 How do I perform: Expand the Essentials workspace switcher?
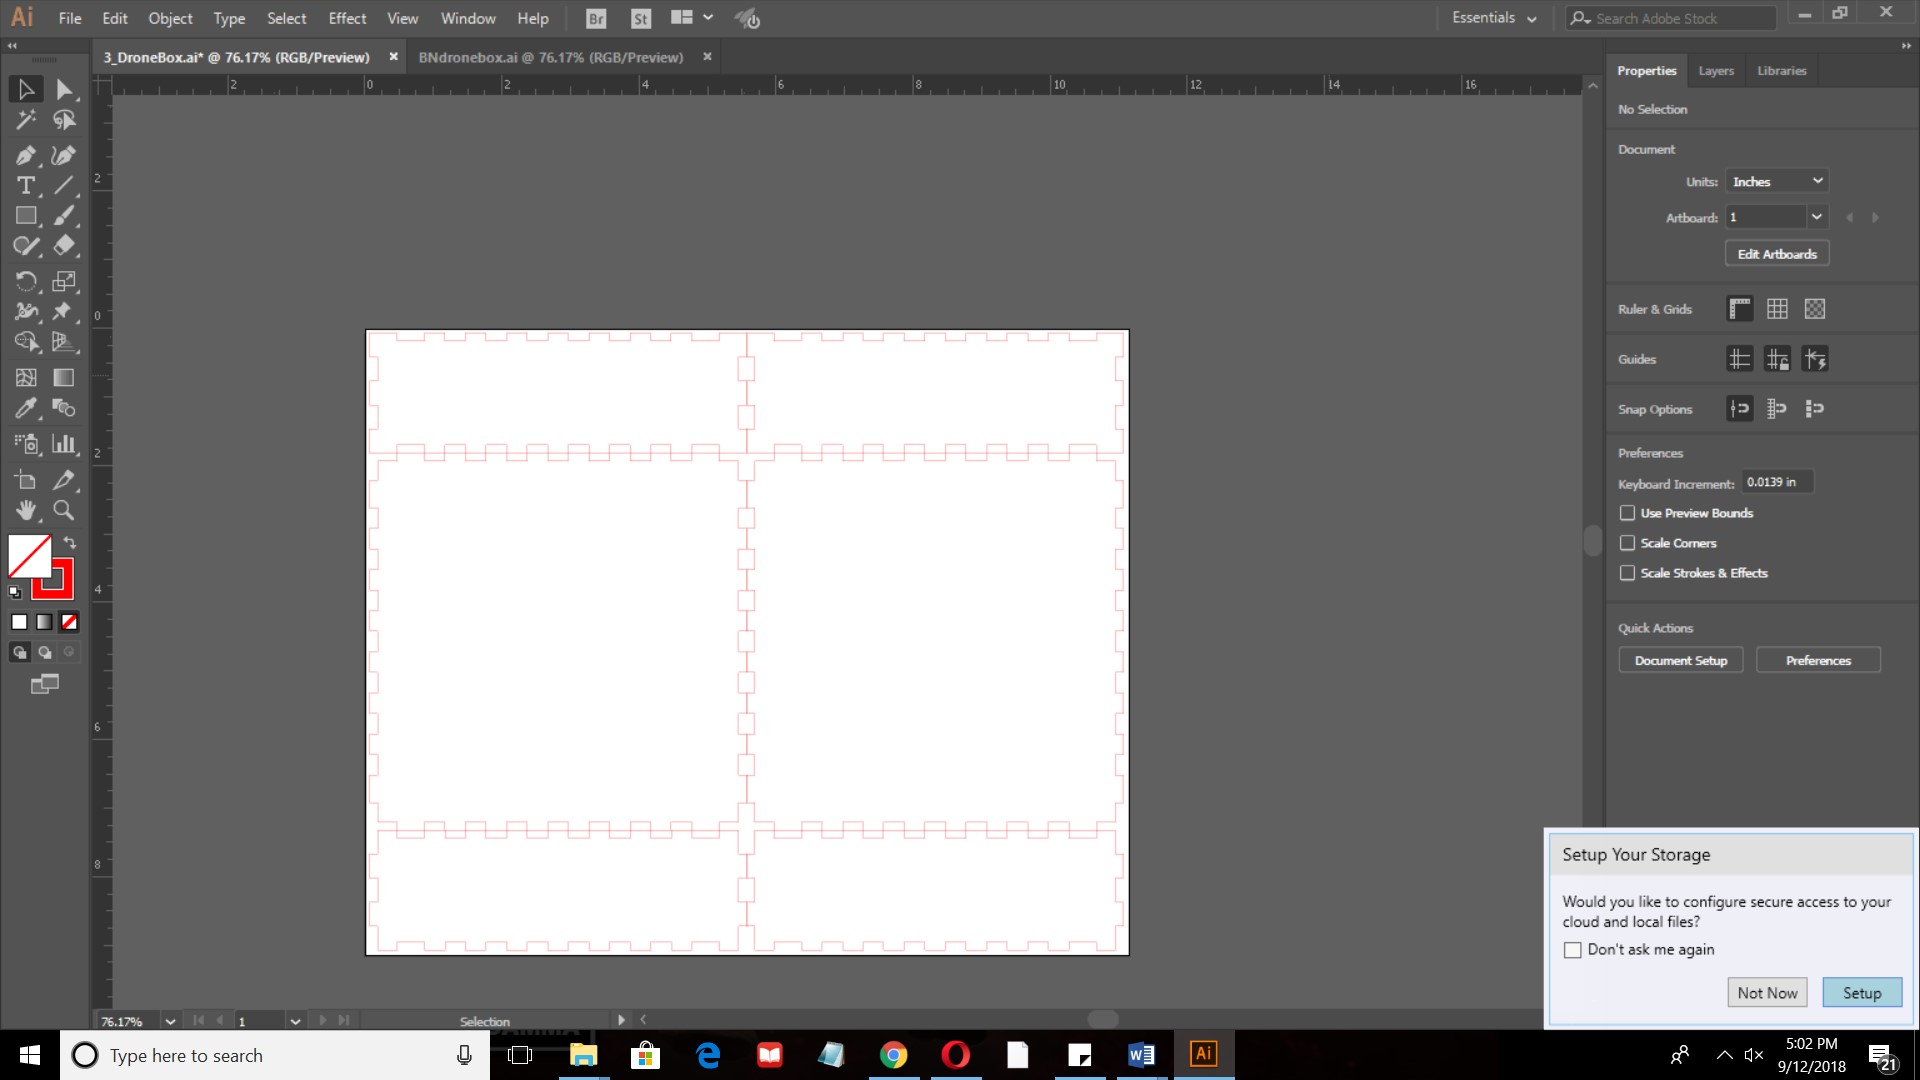click(1494, 18)
